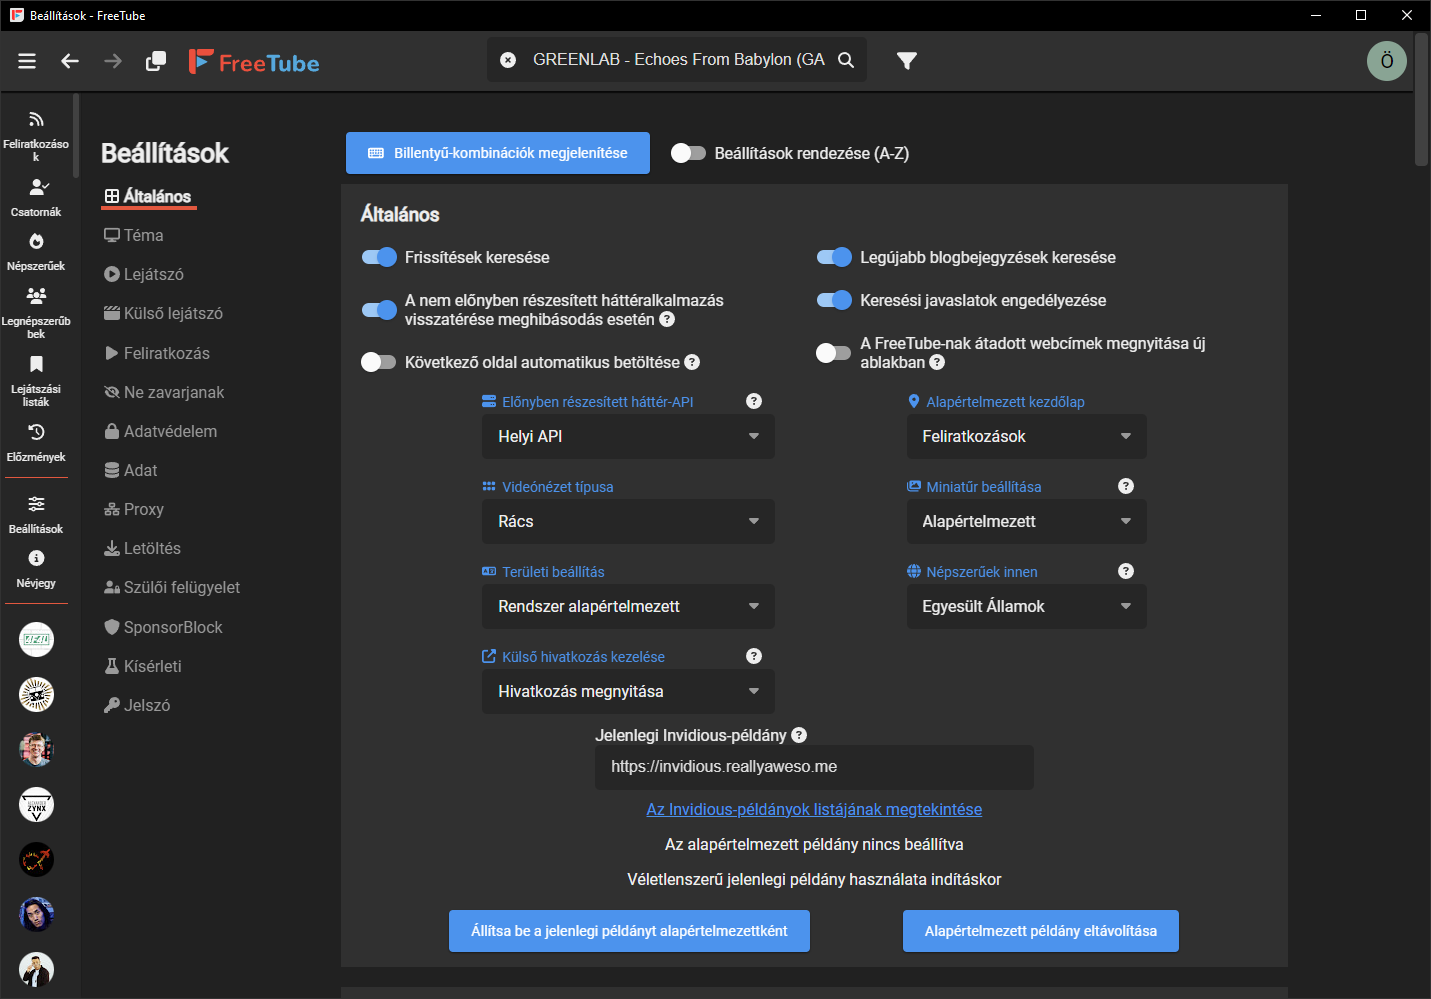Toggle Keresési javaslatok engedélyezése
This screenshot has width=1431, height=999.
pos(834,300)
